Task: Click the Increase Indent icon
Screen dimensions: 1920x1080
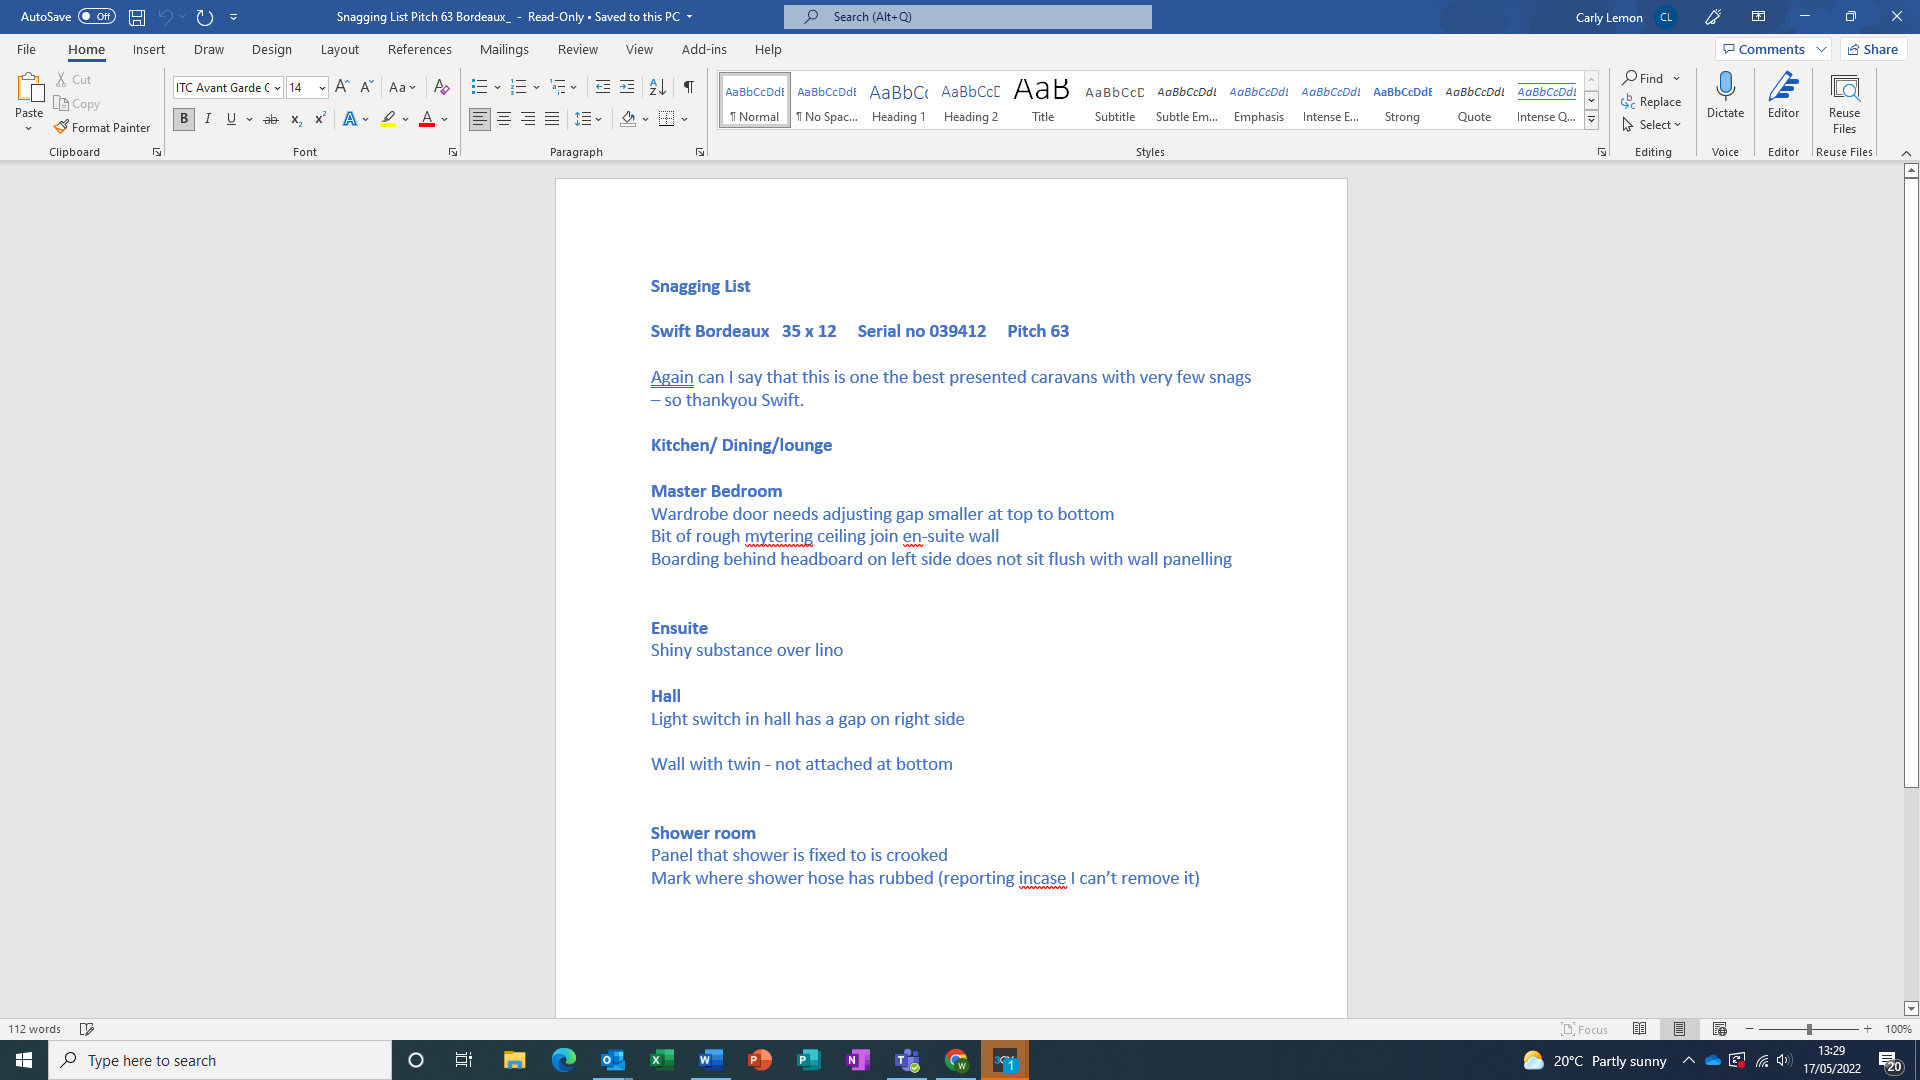Action: coord(627,87)
